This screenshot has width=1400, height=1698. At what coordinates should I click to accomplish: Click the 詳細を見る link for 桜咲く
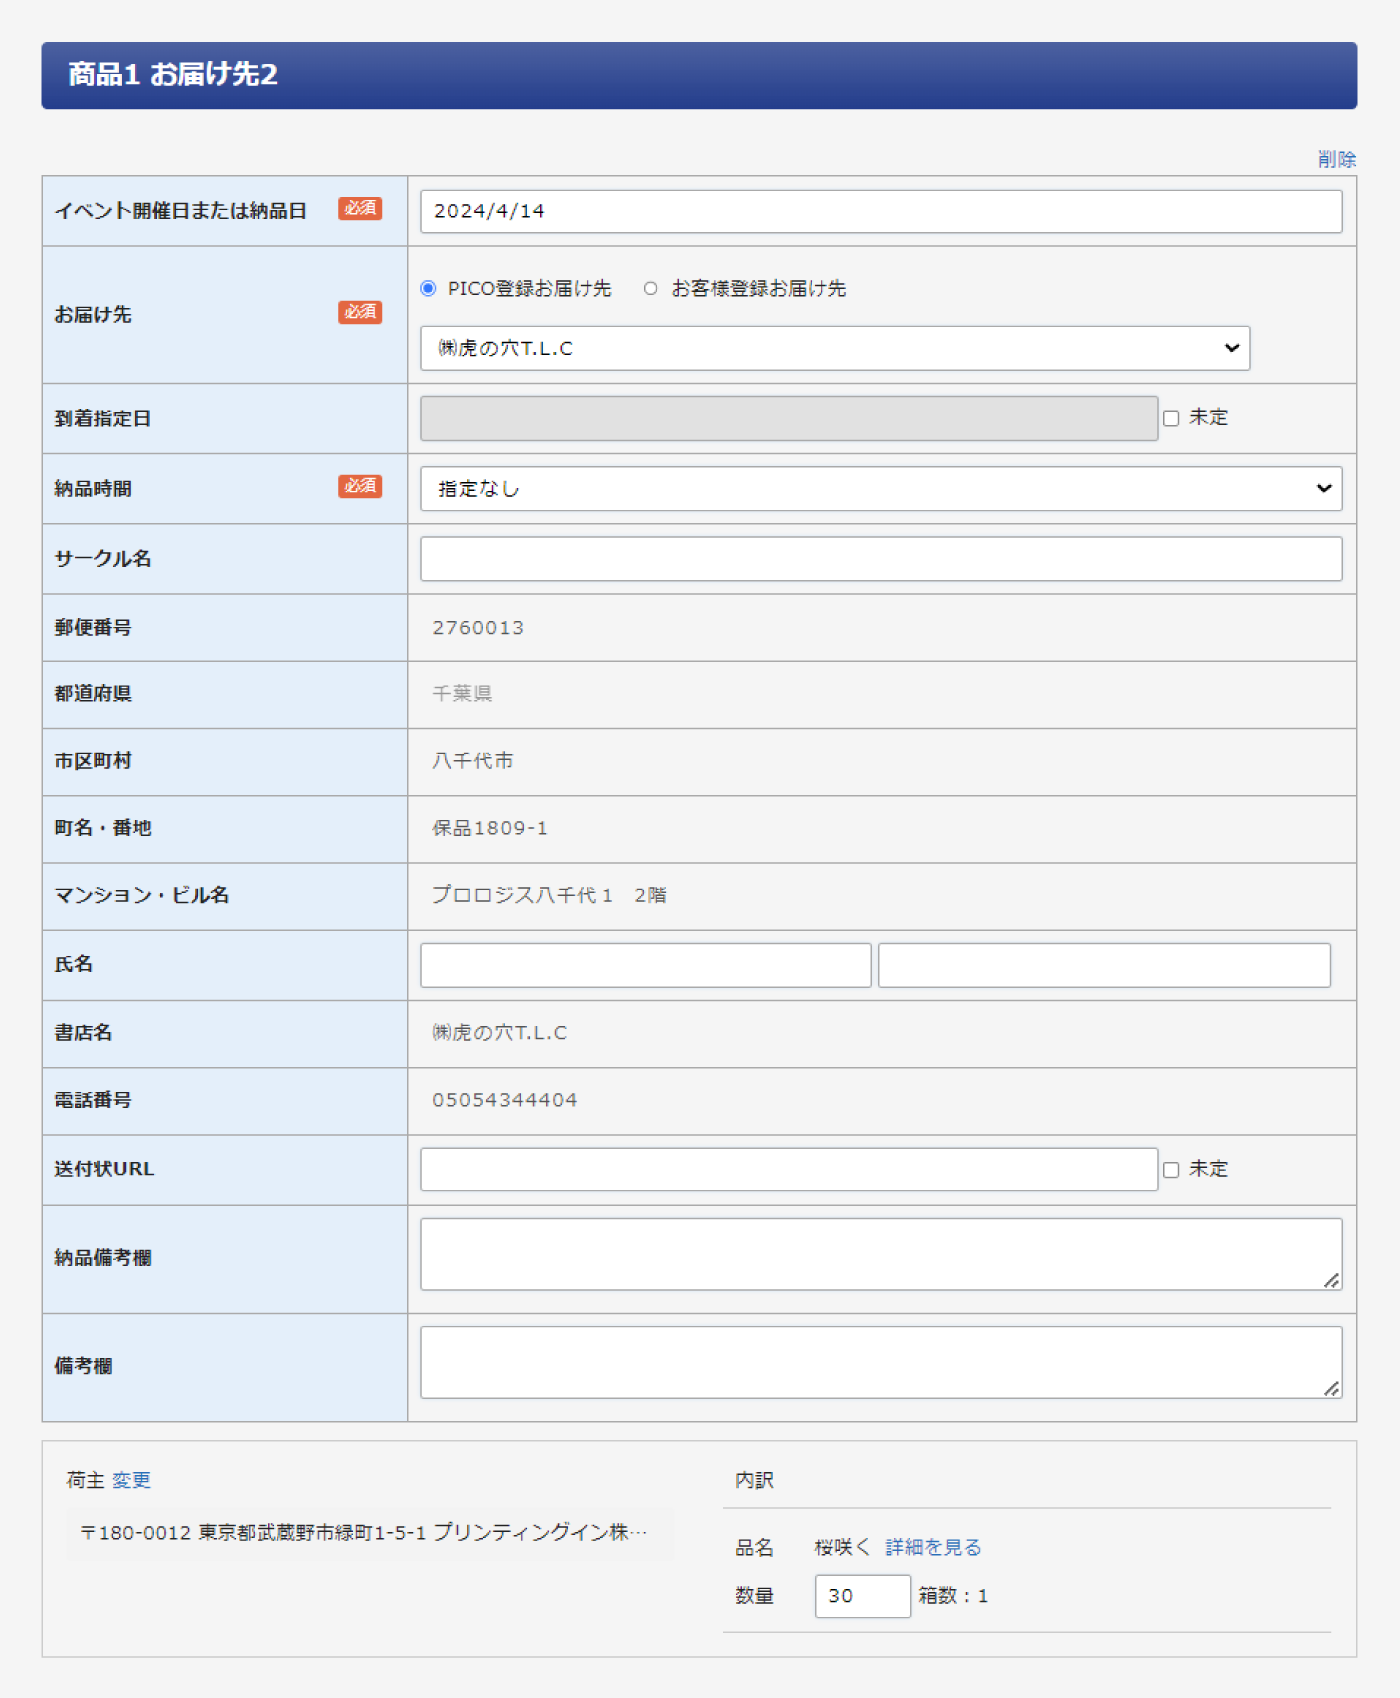[933, 1547]
